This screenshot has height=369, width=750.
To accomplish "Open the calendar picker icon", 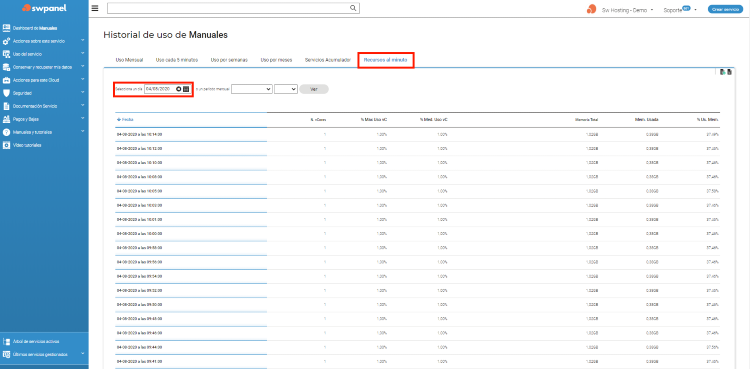I will tap(186, 89).
